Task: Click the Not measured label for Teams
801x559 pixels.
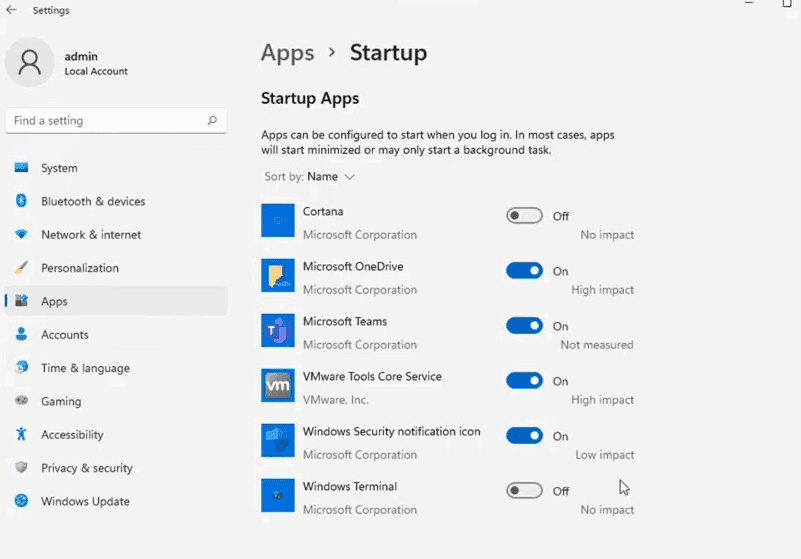Action: coord(597,344)
